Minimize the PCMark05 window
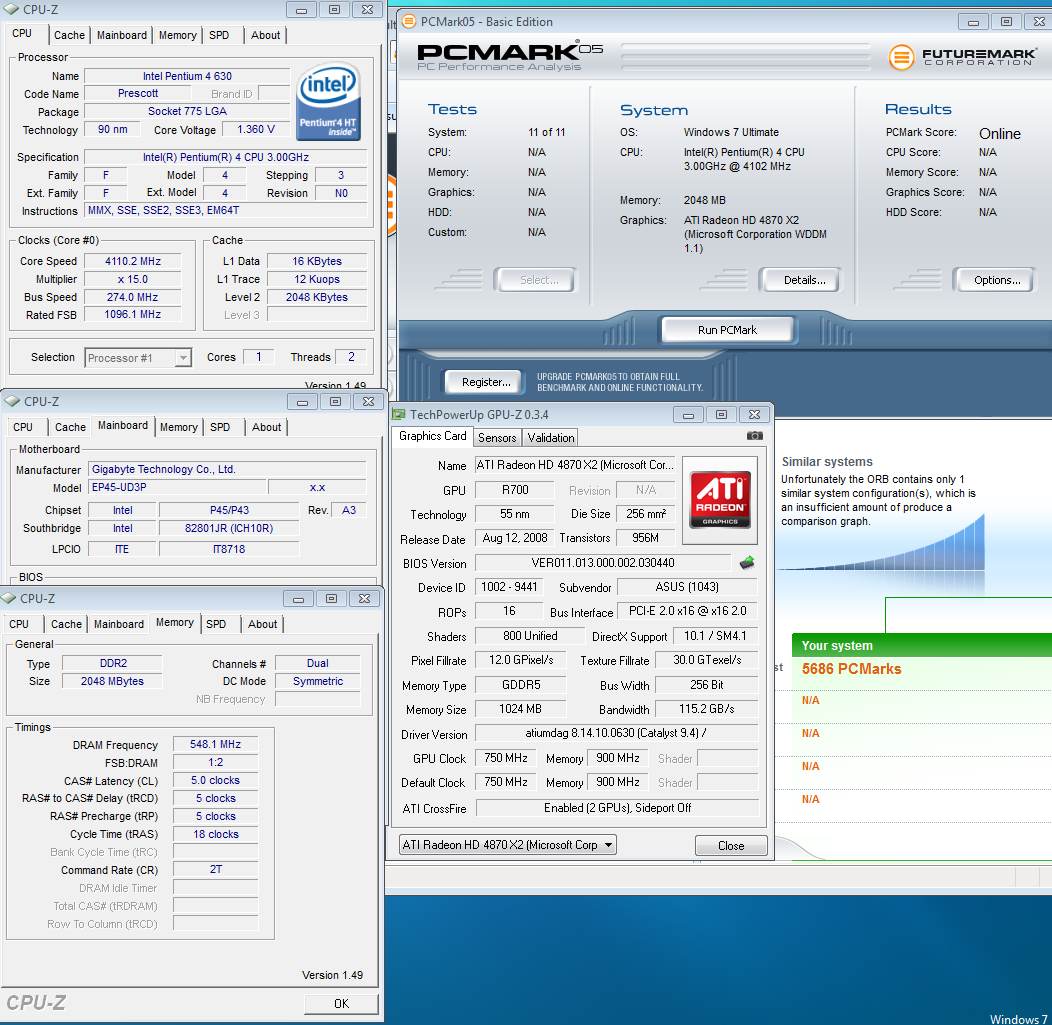The image size is (1052, 1025). (973, 21)
